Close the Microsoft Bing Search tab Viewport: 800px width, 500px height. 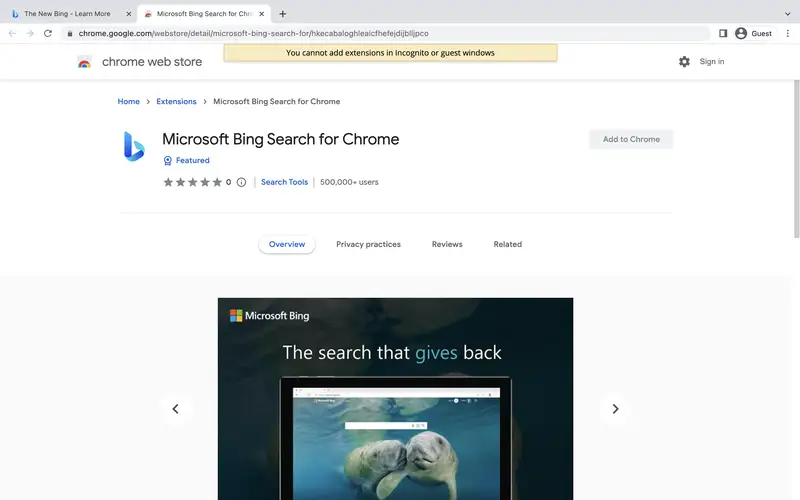pos(262,14)
